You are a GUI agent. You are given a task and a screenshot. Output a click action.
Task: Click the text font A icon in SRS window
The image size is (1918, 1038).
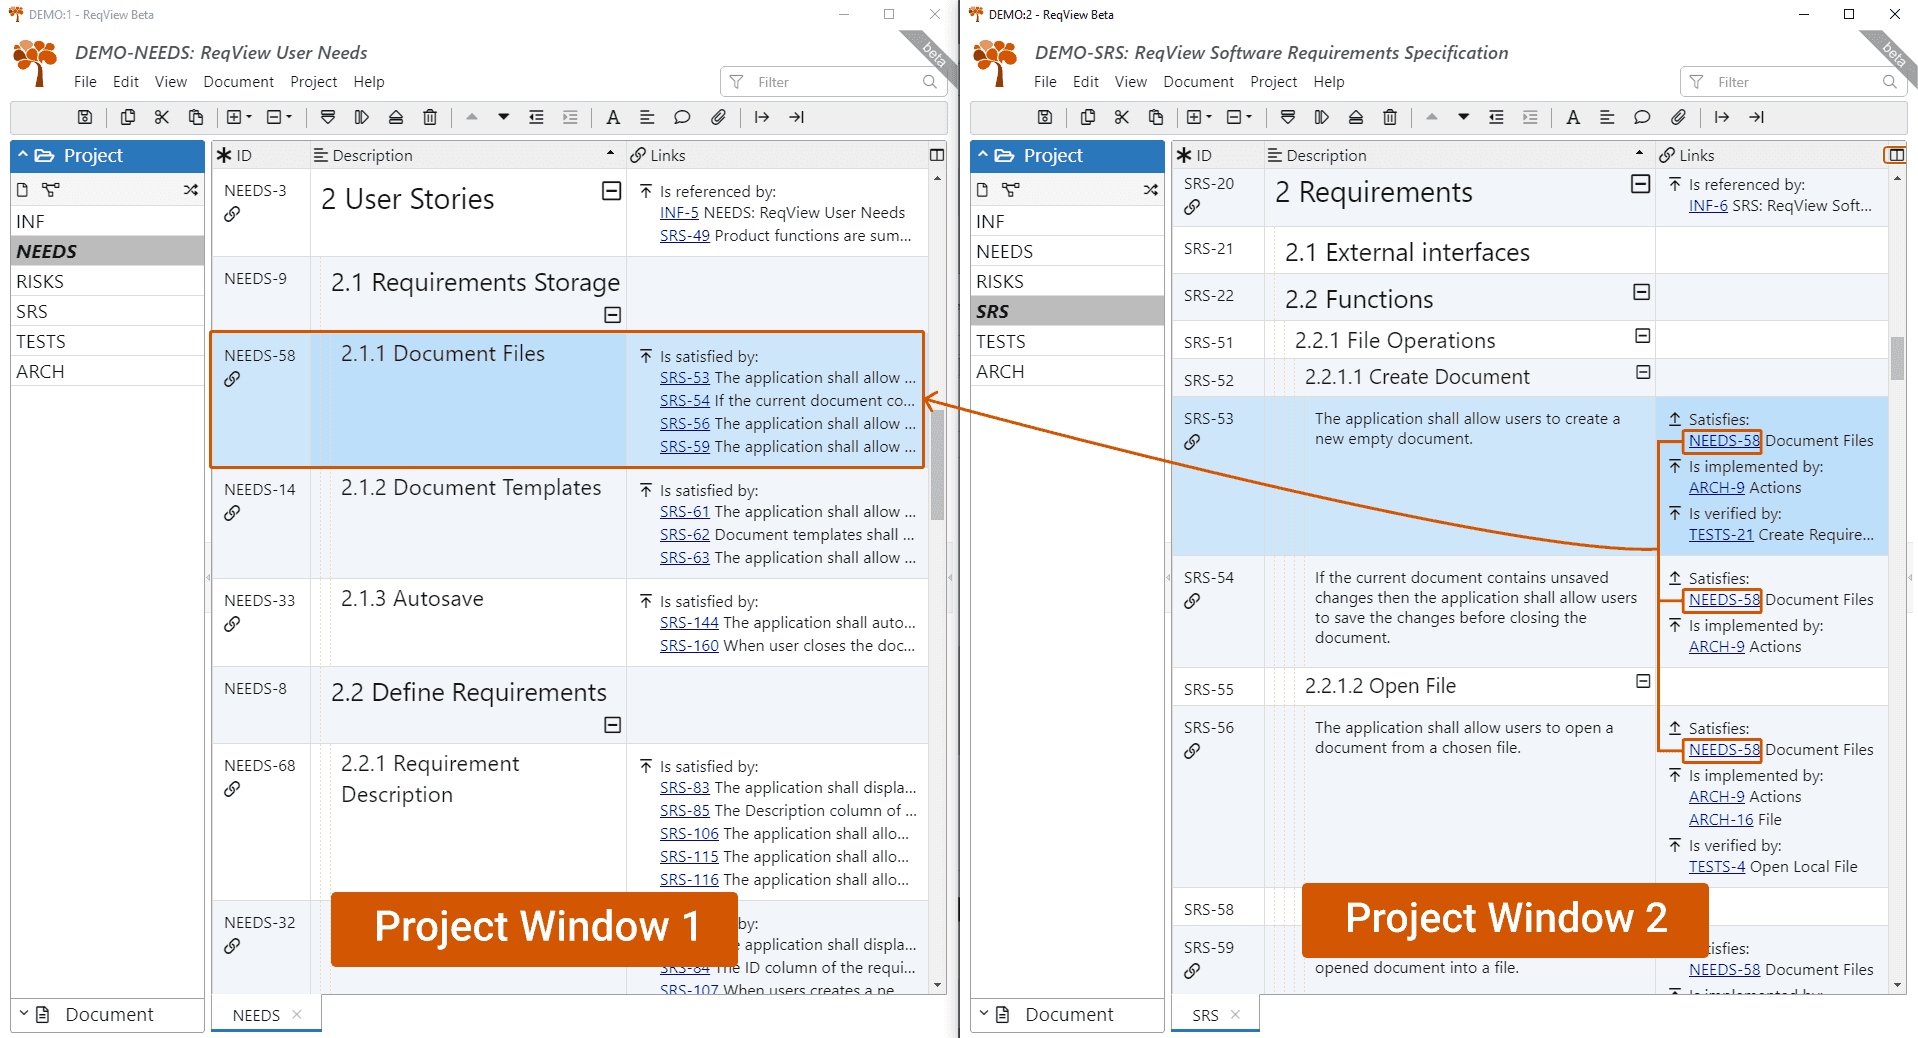point(1573,117)
